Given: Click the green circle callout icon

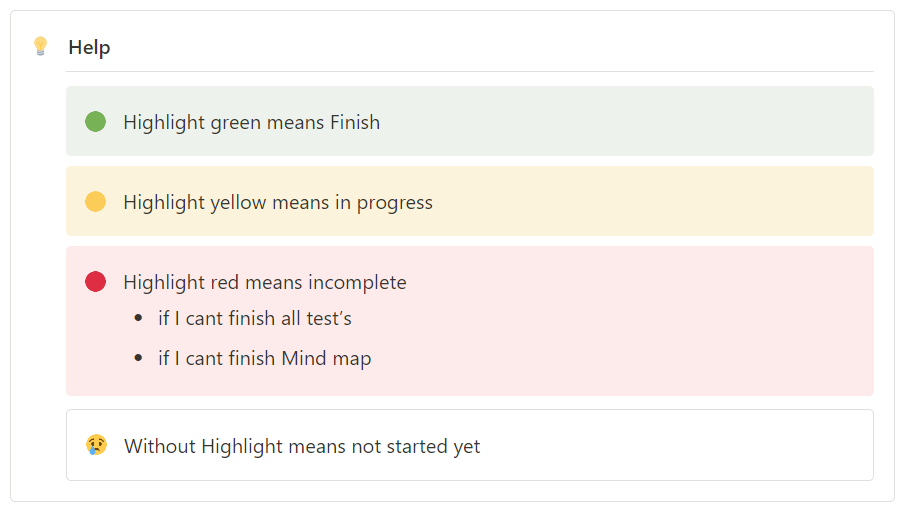Looking at the screenshot, I should pos(96,122).
